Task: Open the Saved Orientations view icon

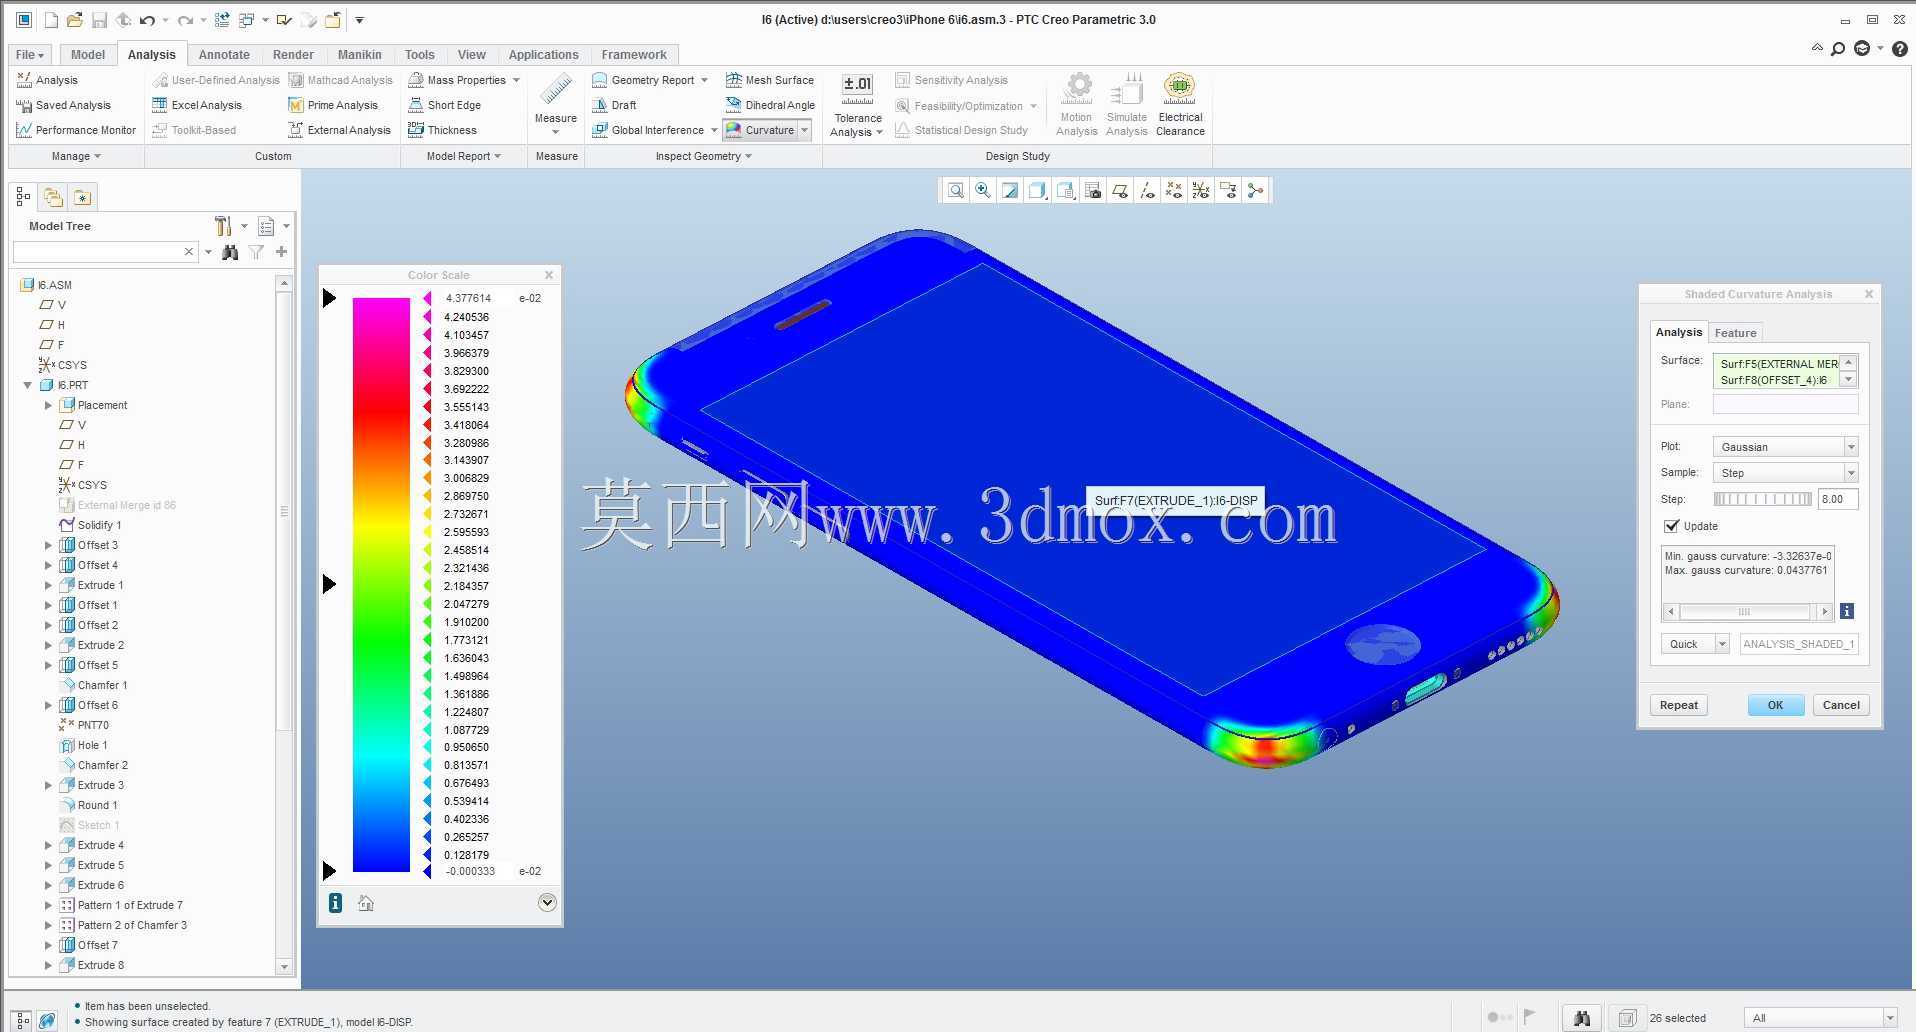Action: tap(1065, 190)
